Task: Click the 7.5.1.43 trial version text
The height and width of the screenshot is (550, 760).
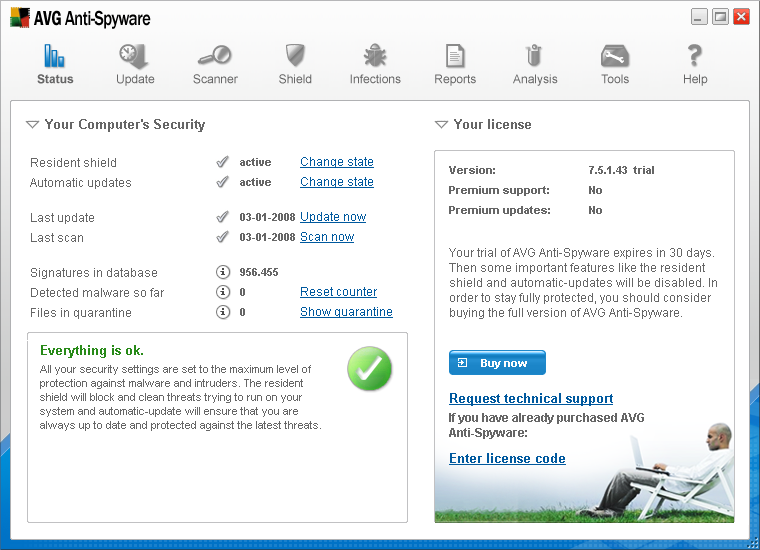Action: click(x=621, y=170)
